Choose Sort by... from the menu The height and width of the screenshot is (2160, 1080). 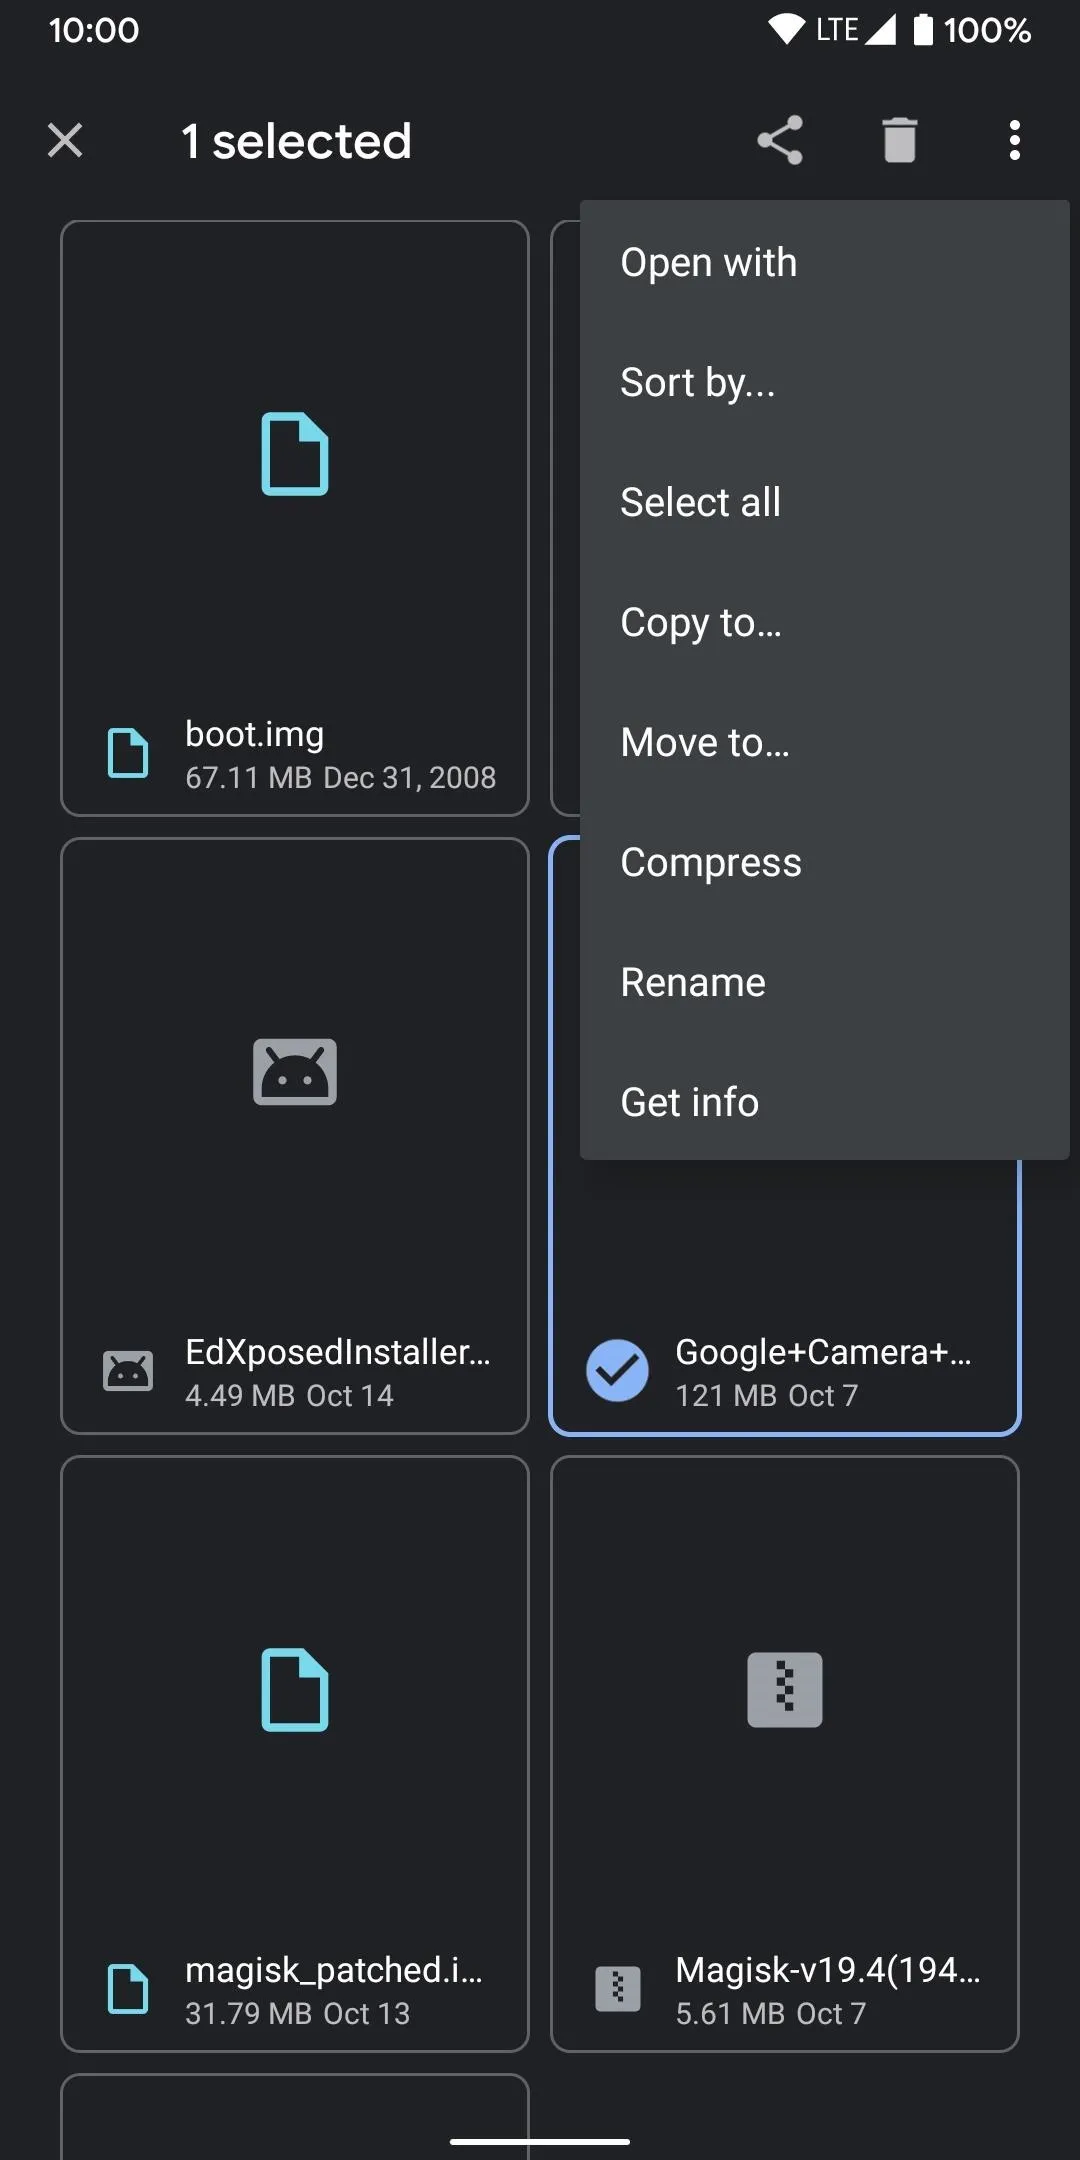pyautogui.click(x=825, y=382)
